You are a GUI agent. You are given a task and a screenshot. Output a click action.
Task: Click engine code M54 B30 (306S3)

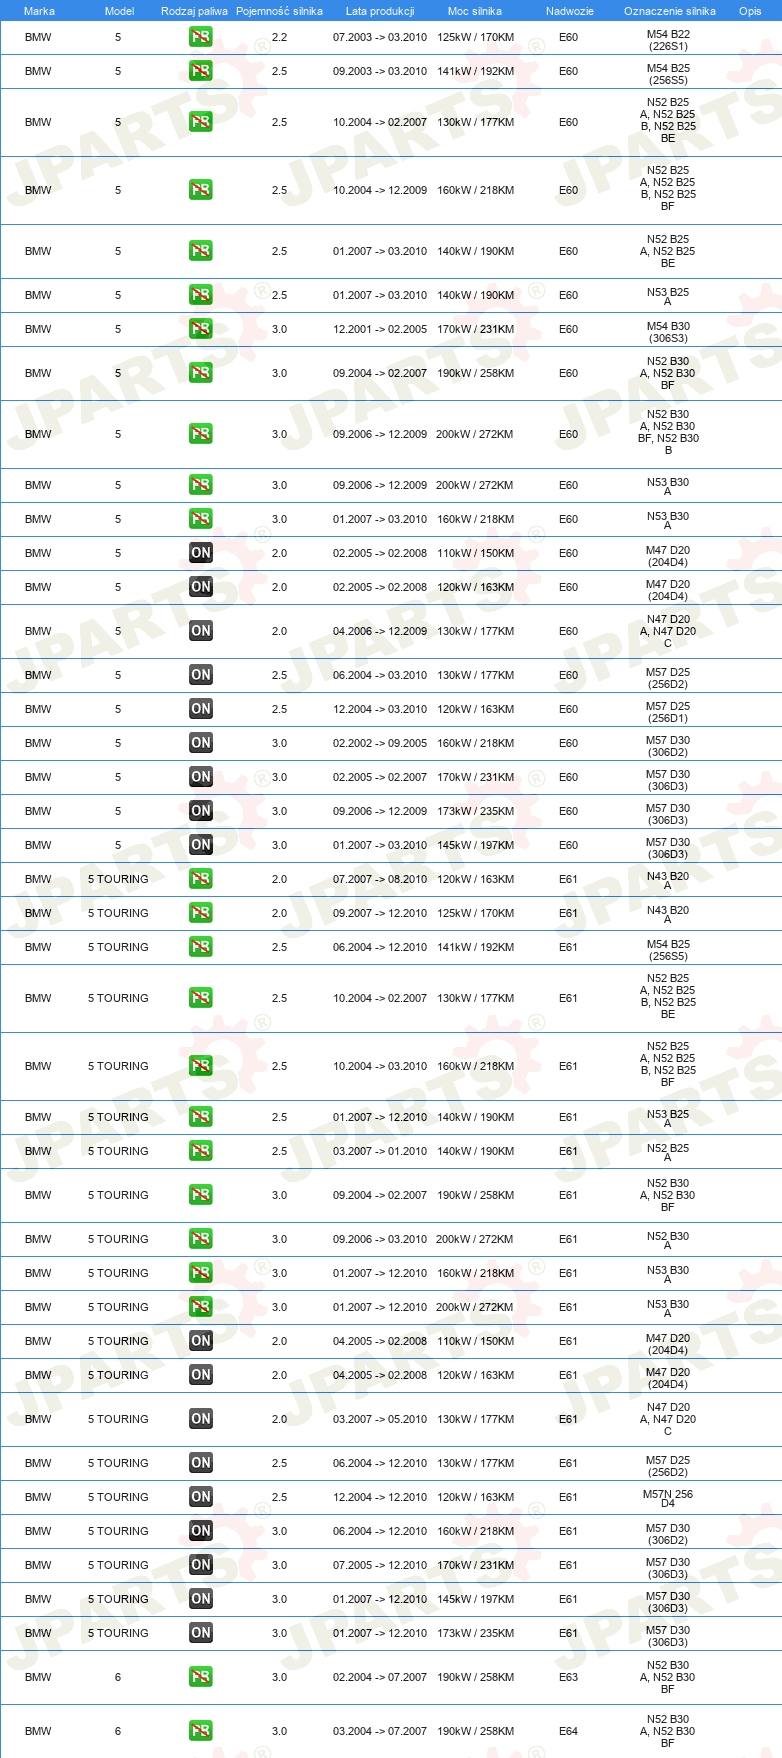click(x=668, y=332)
